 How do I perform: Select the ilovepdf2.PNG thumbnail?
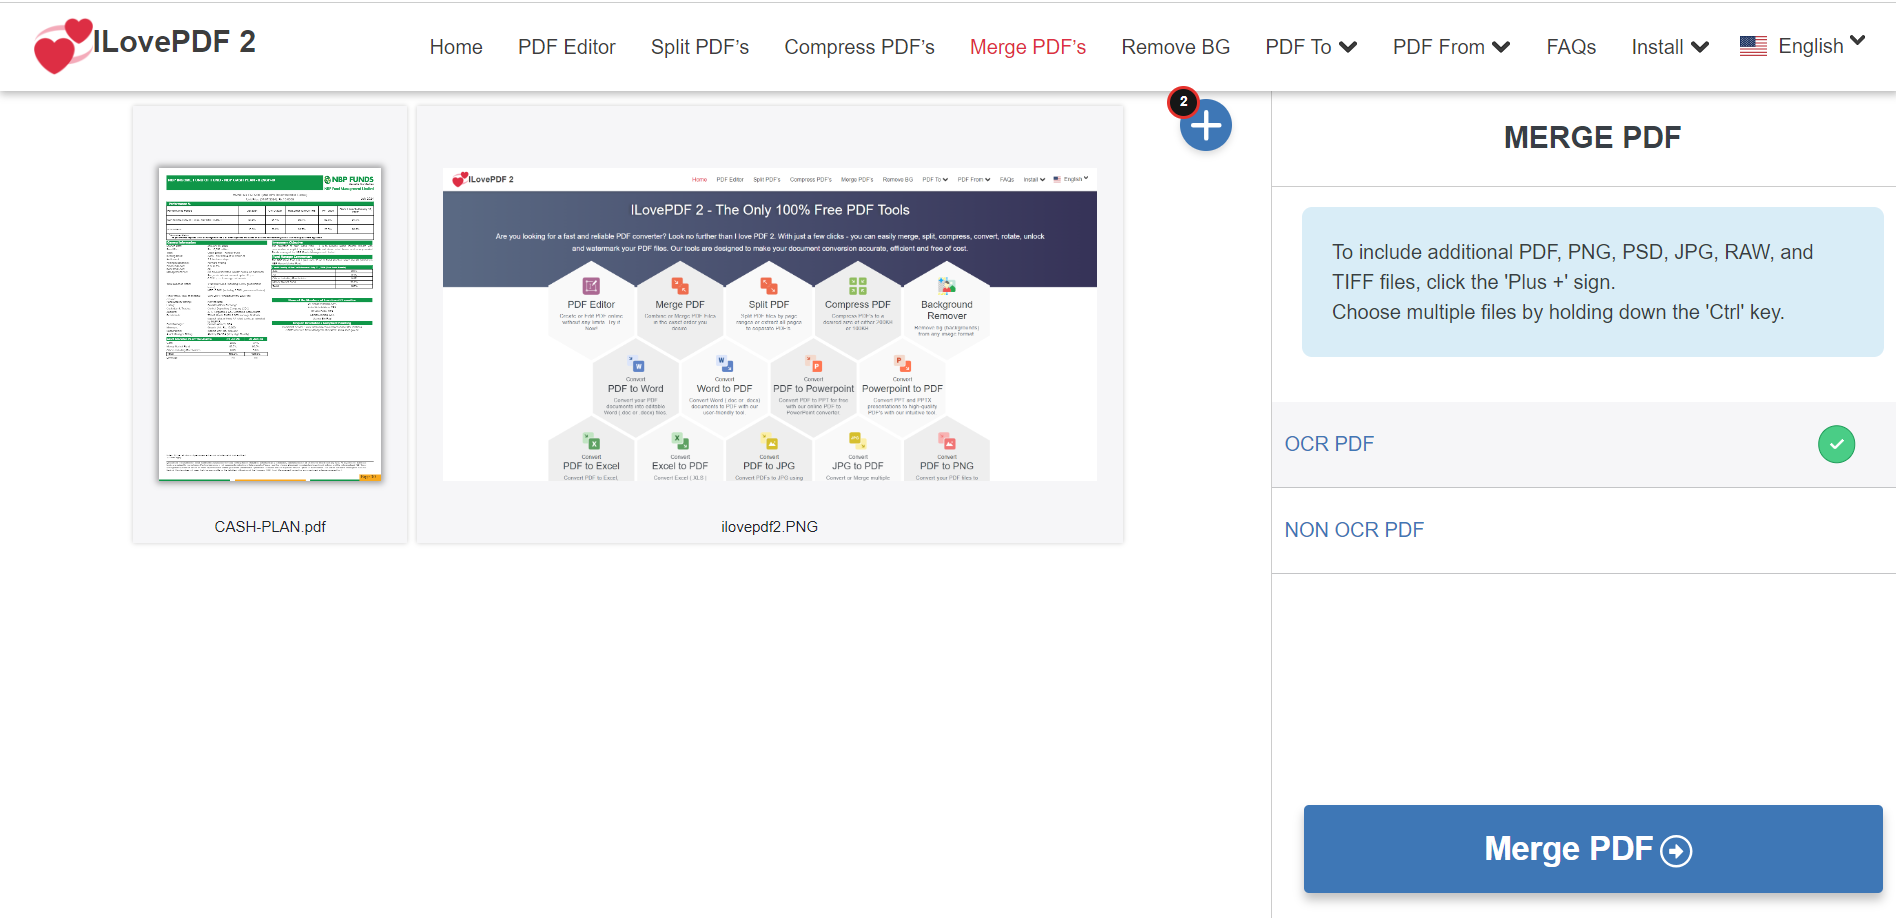770,324
